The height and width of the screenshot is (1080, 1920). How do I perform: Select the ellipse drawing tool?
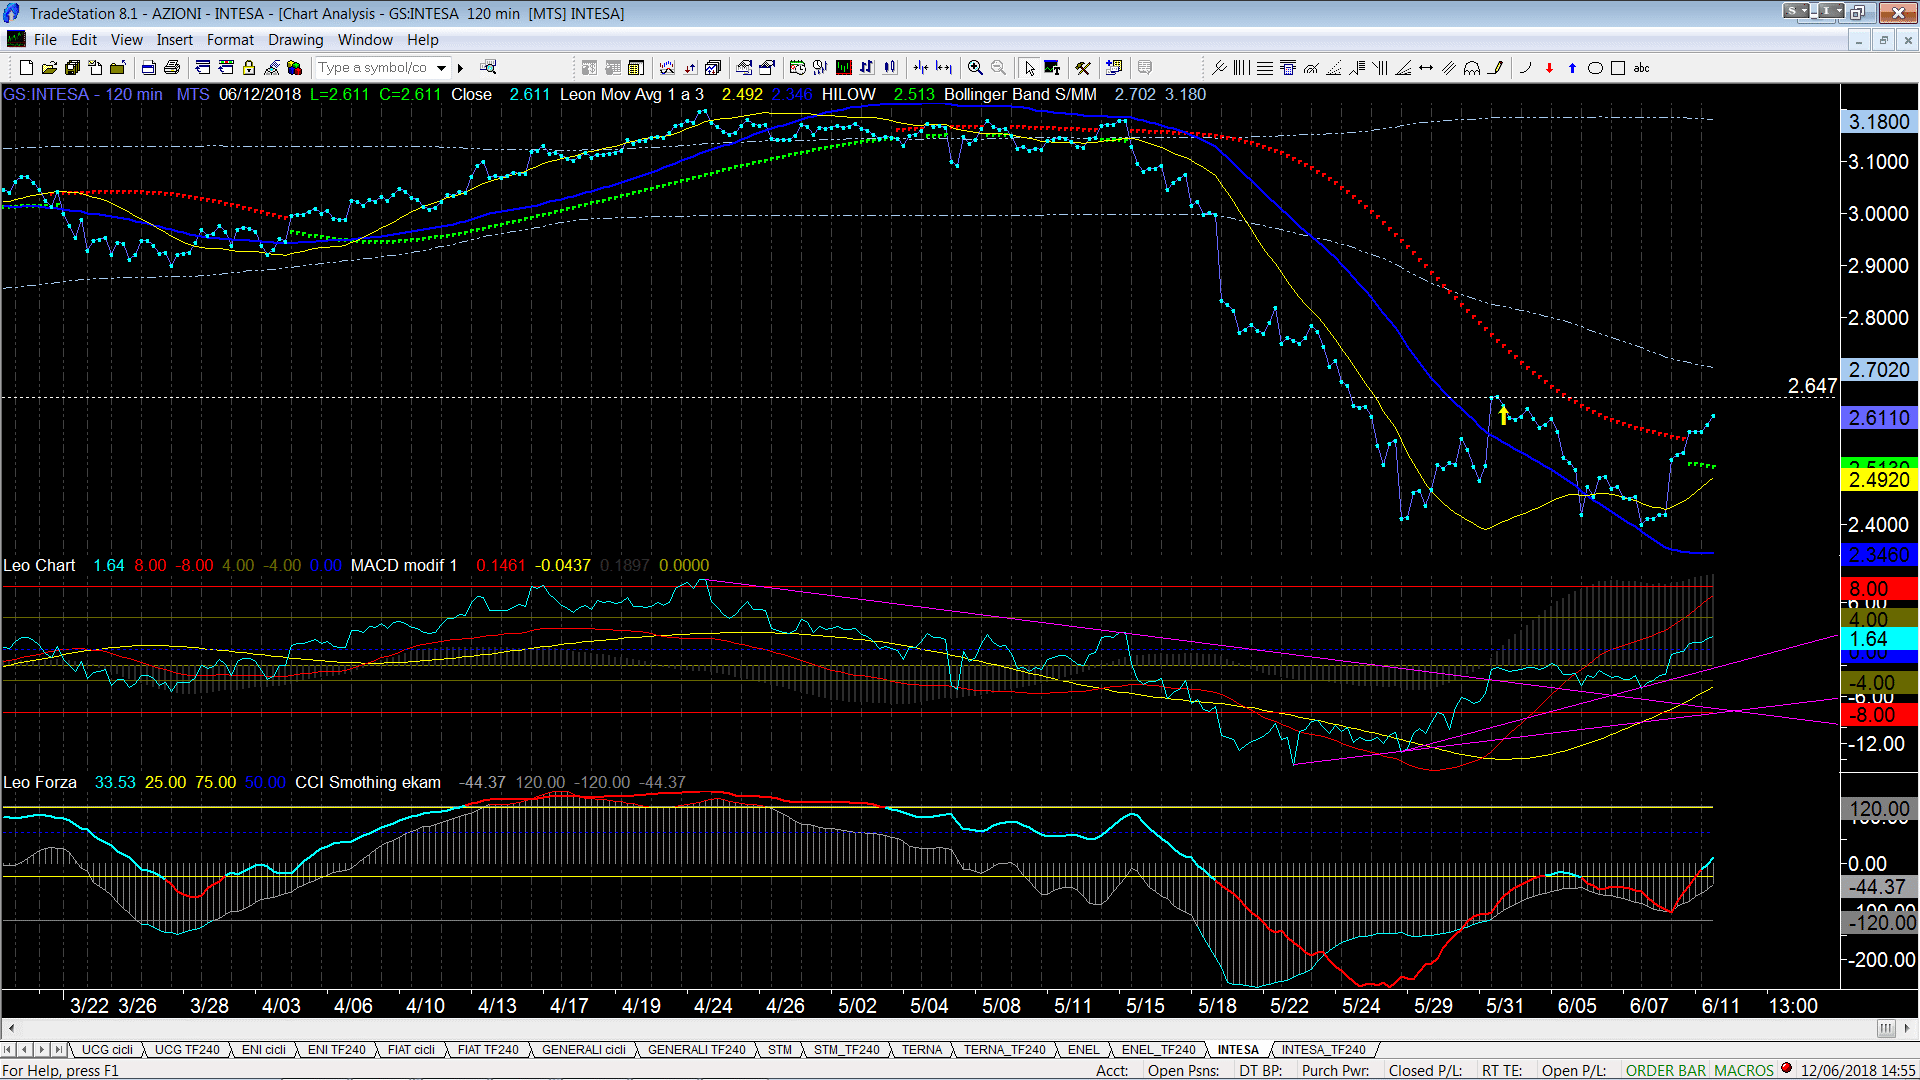click(1595, 68)
